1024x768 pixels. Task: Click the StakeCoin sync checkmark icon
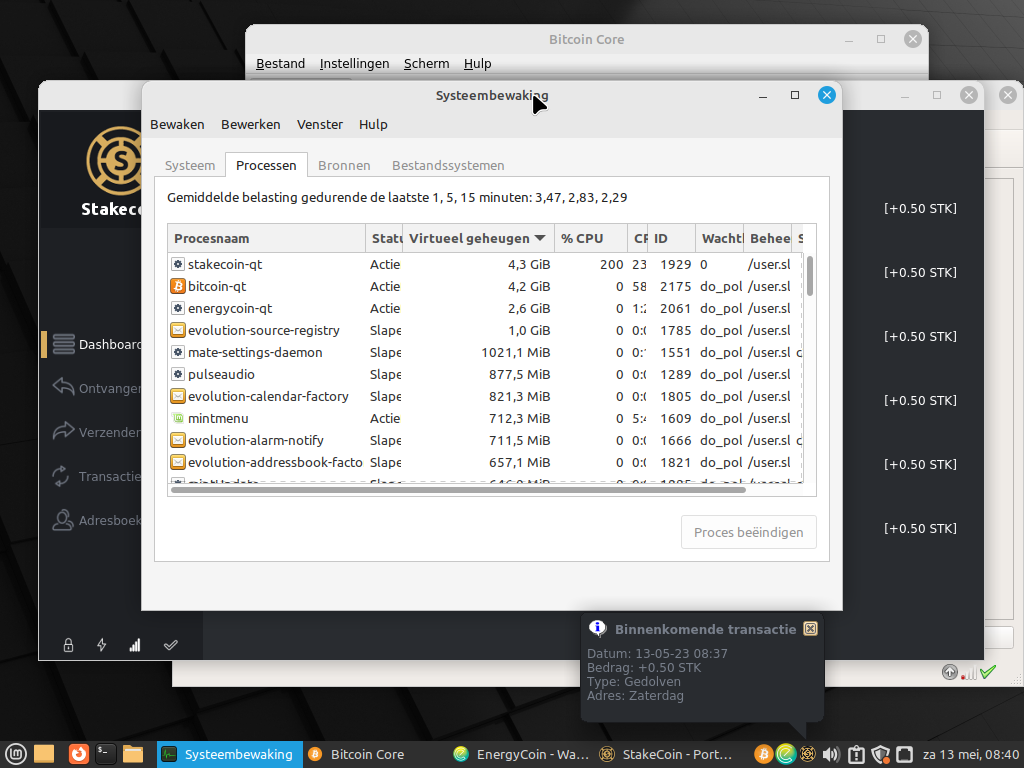point(170,645)
